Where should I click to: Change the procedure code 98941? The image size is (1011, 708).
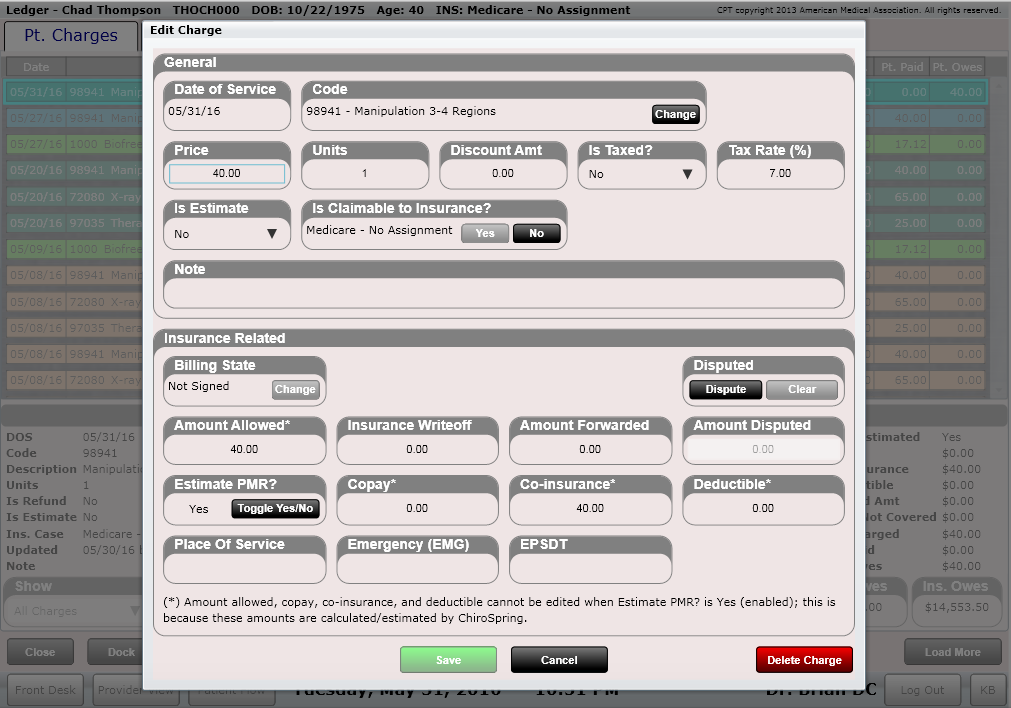tap(675, 114)
